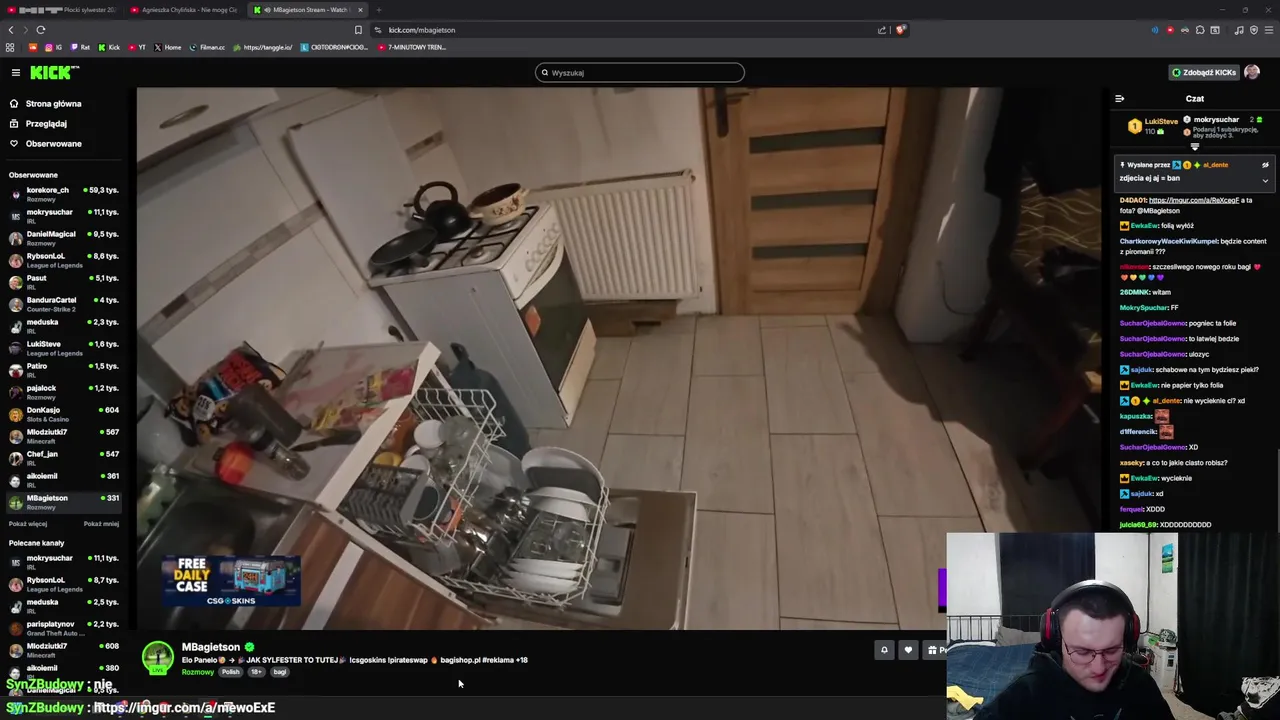Open tanggle.io bookmark
The image size is (1280, 720).
[x=263, y=47]
